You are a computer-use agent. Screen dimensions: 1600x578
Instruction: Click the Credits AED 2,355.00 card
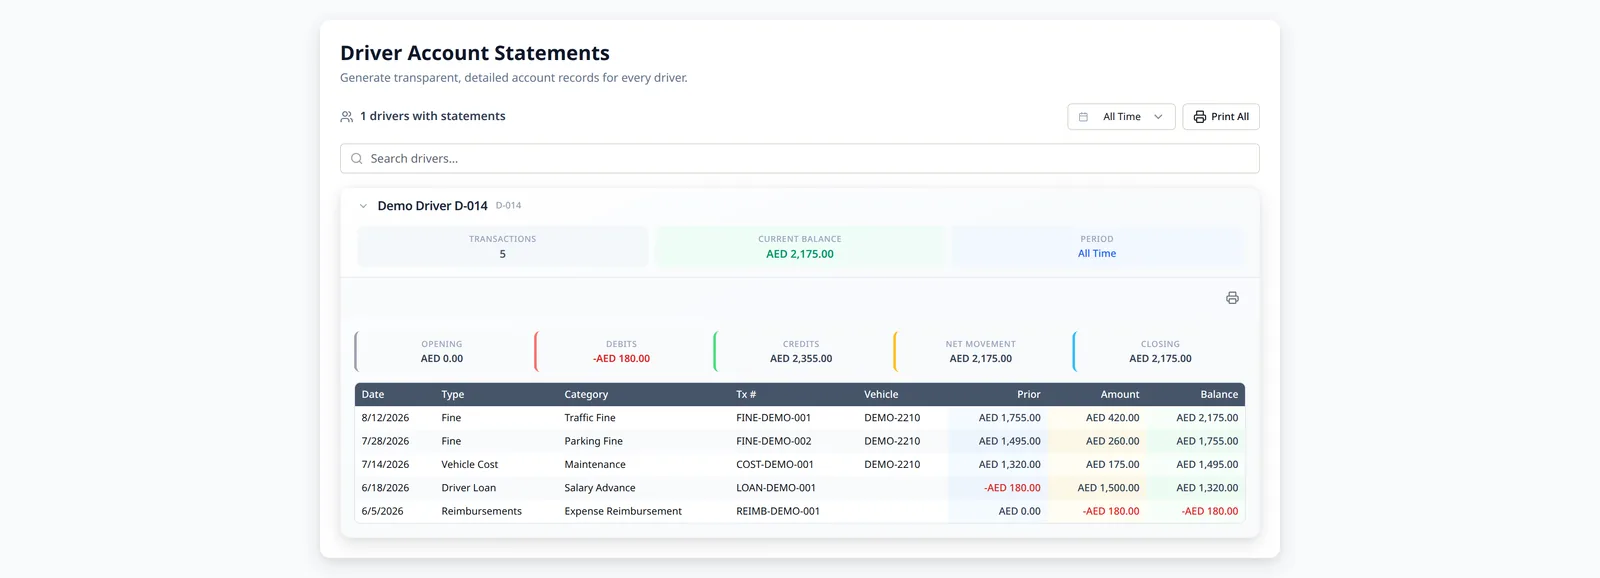tap(801, 351)
